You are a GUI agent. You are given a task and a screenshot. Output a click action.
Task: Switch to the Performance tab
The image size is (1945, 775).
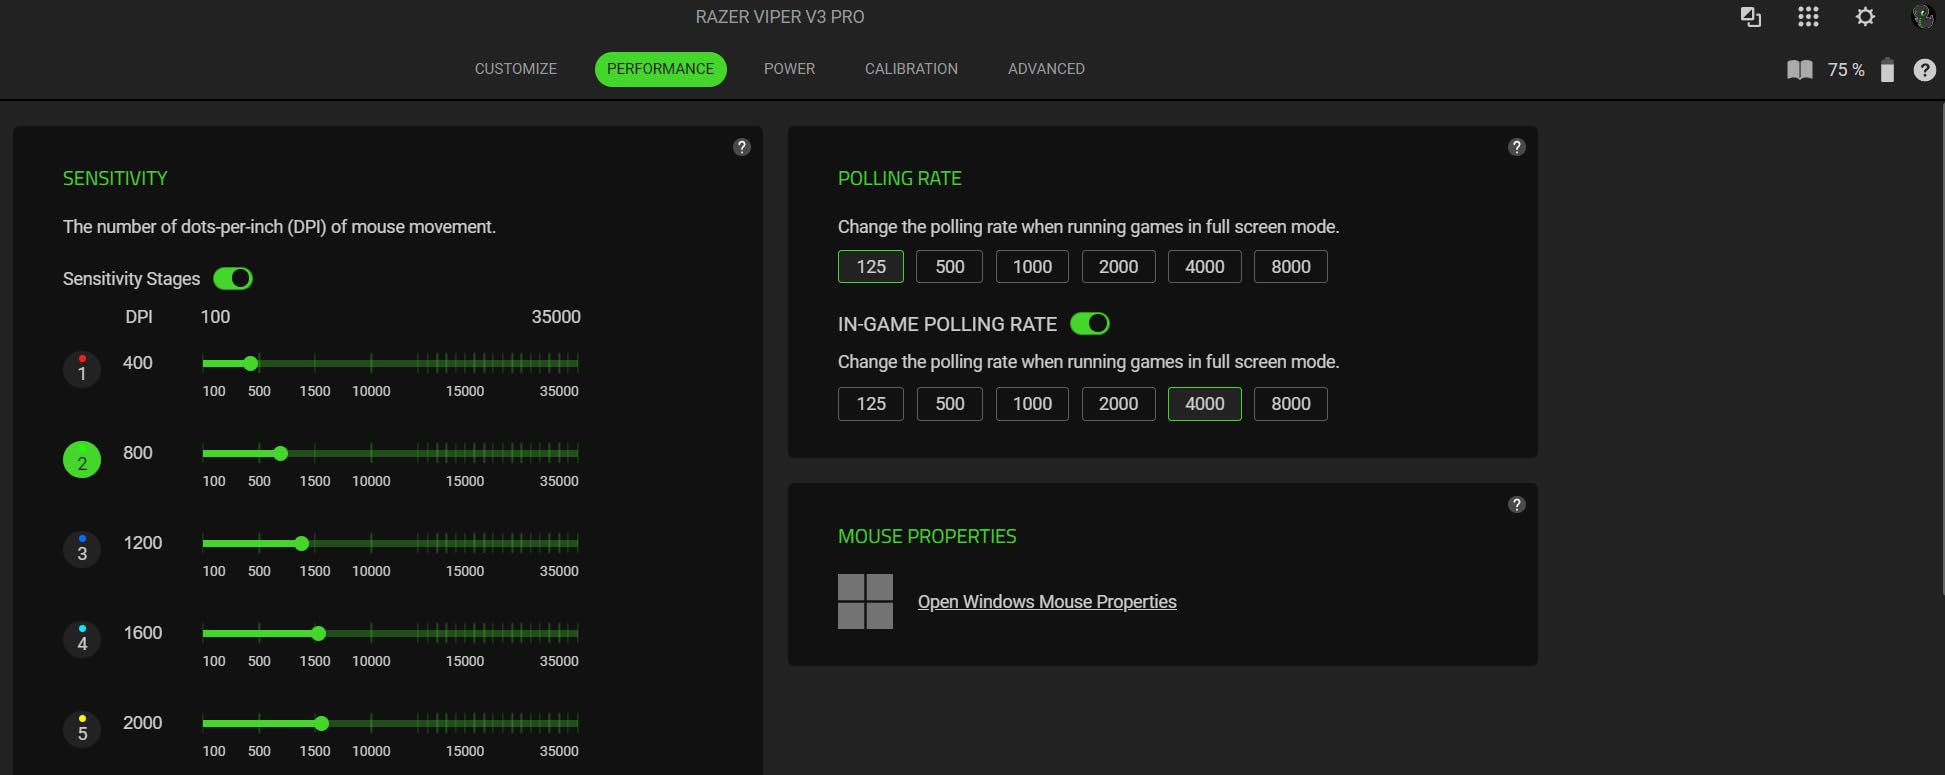[661, 69]
